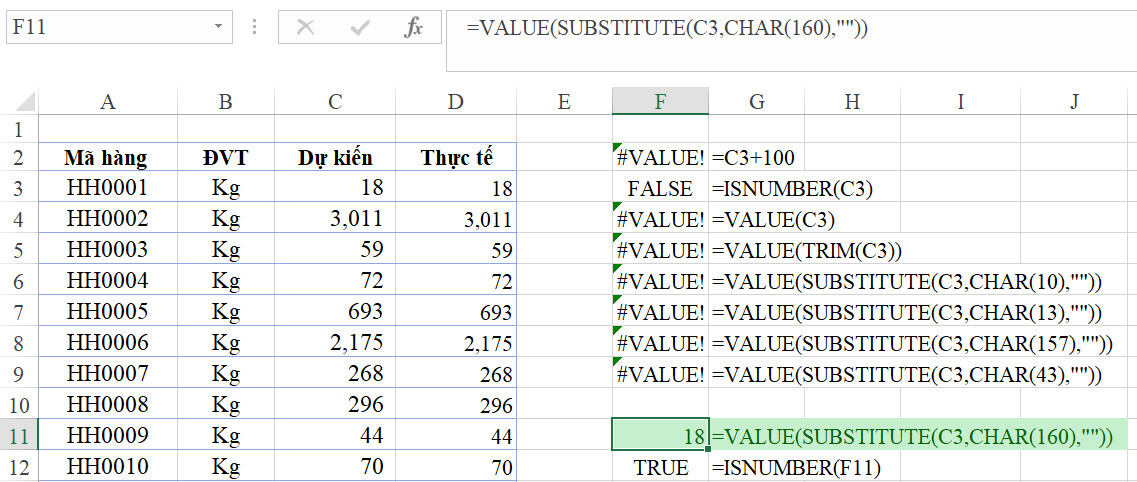Viewport: 1137px width, 482px height.
Task: Click Dự kiến value 3,011 in column C
Action: pos(334,219)
